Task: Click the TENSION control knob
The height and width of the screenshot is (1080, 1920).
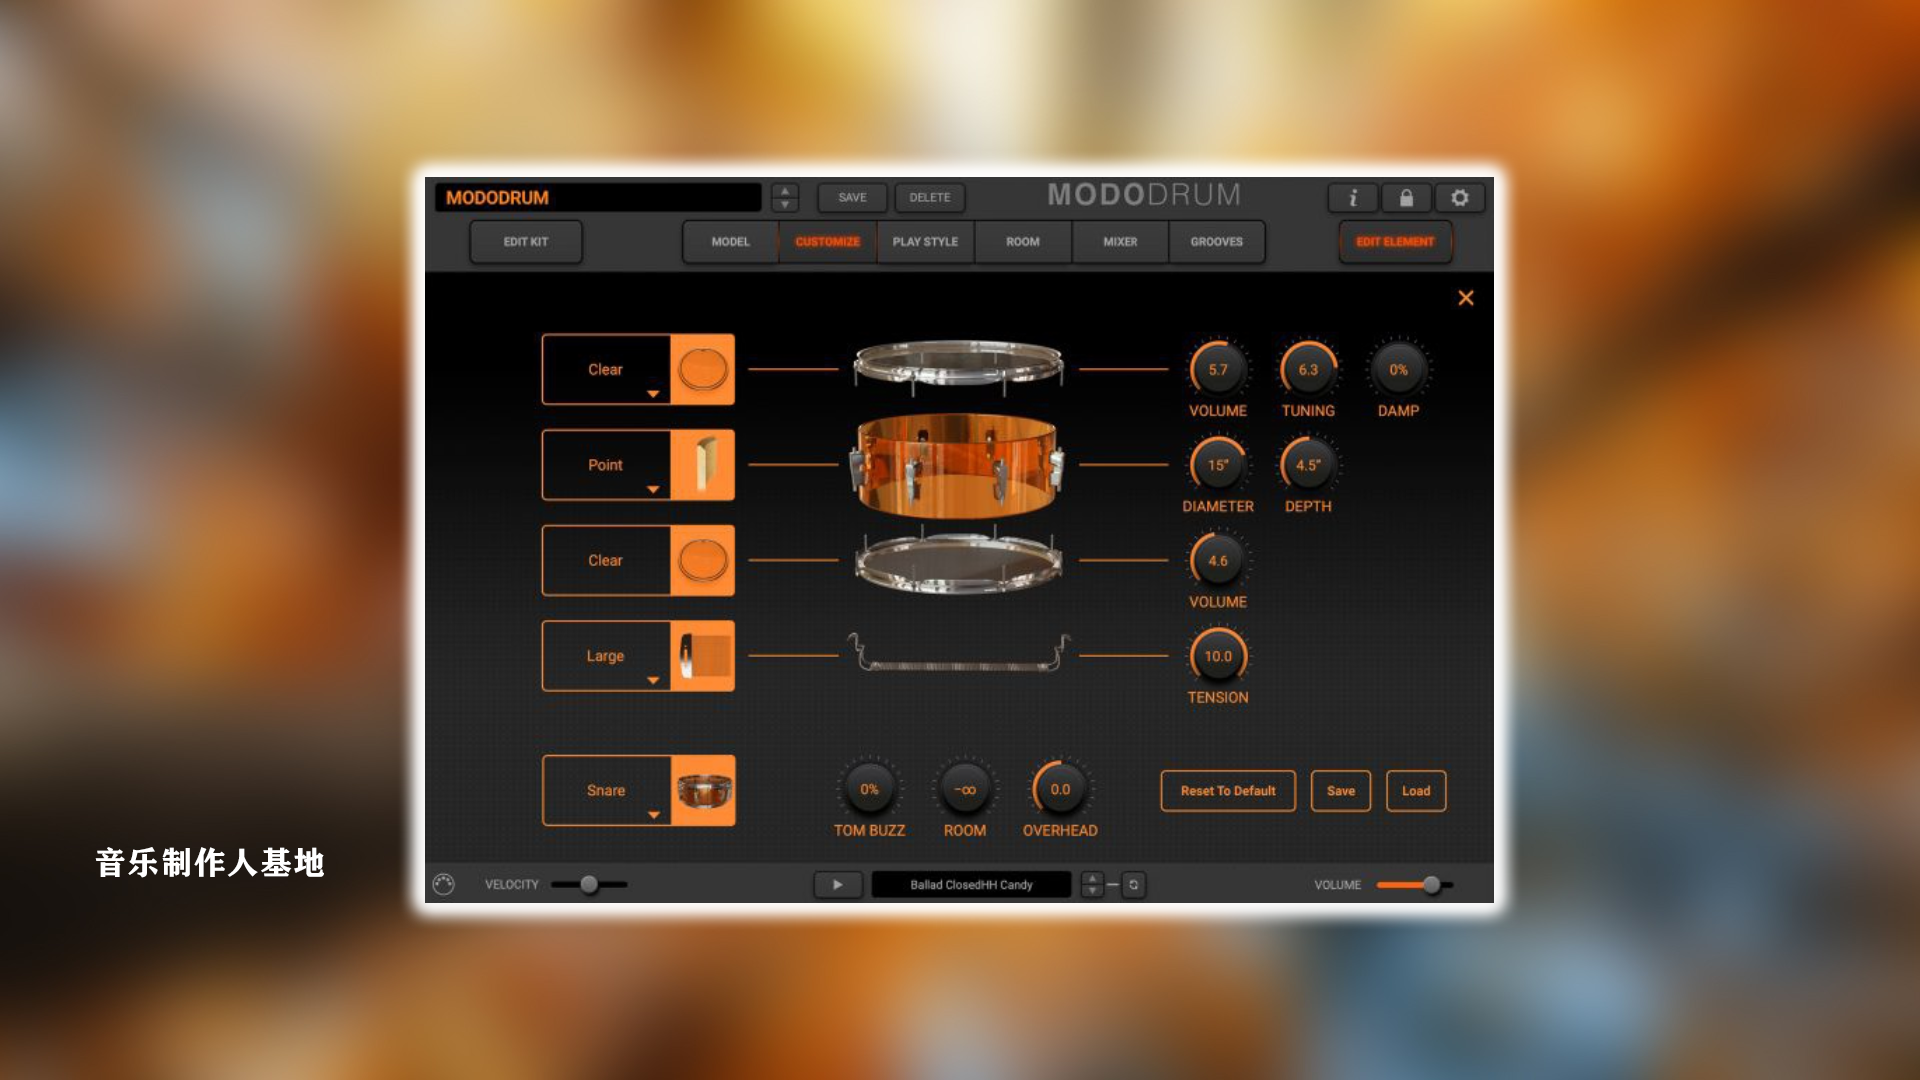Action: pos(1215,655)
